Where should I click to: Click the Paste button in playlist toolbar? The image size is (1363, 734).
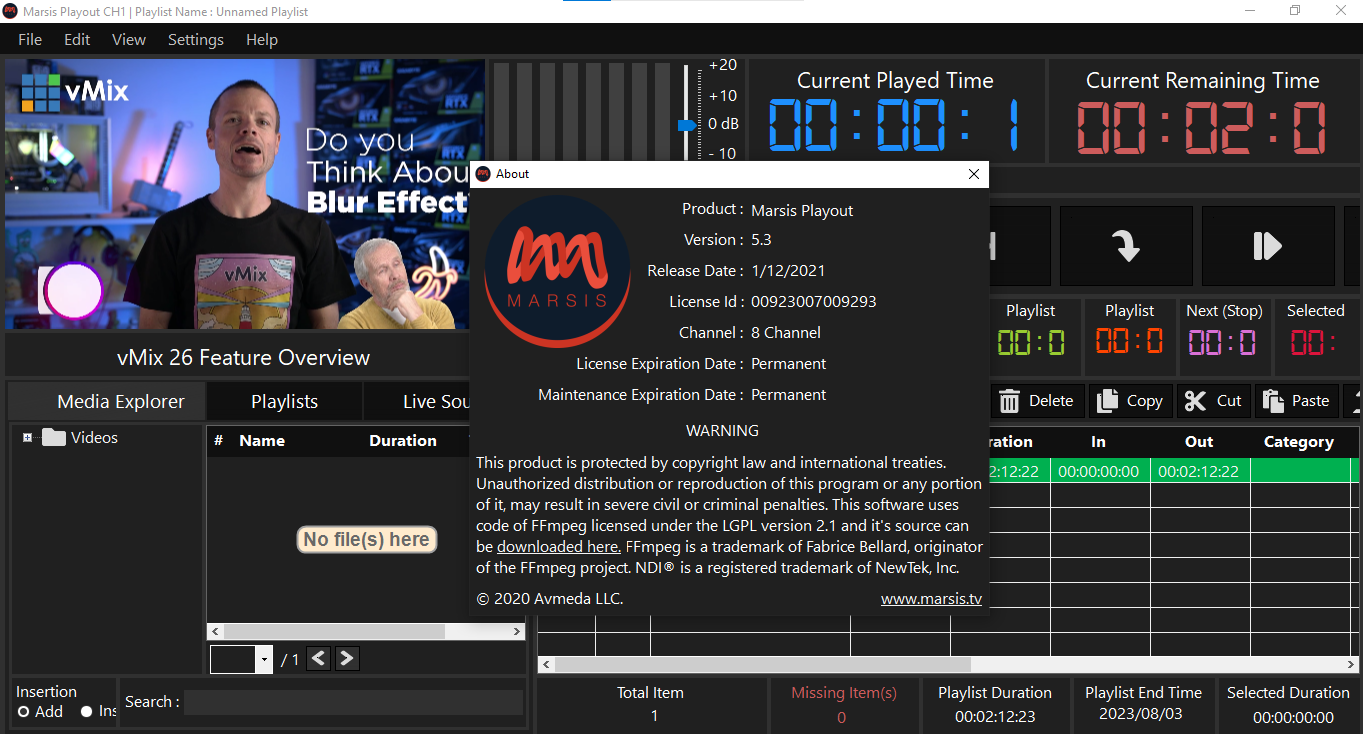1296,401
